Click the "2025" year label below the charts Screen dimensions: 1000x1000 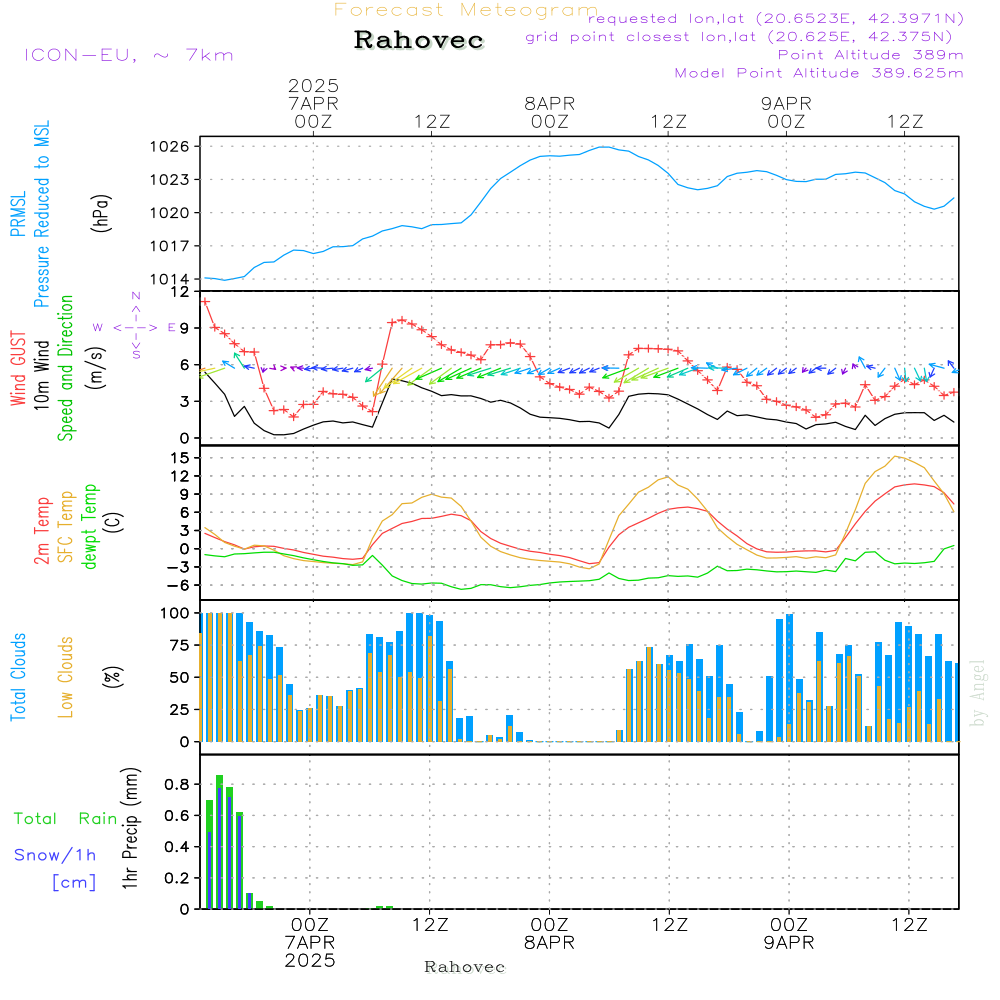[x=310, y=960]
